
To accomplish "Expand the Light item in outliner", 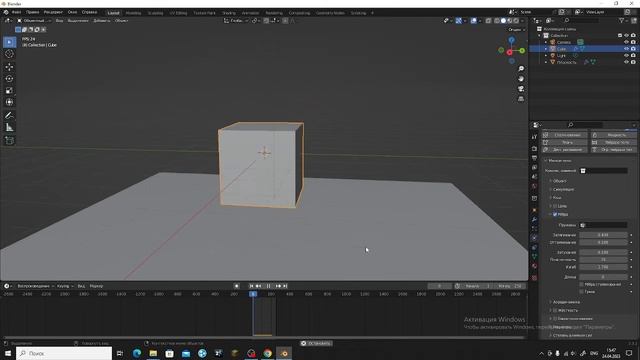I will click(x=546, y=56).
